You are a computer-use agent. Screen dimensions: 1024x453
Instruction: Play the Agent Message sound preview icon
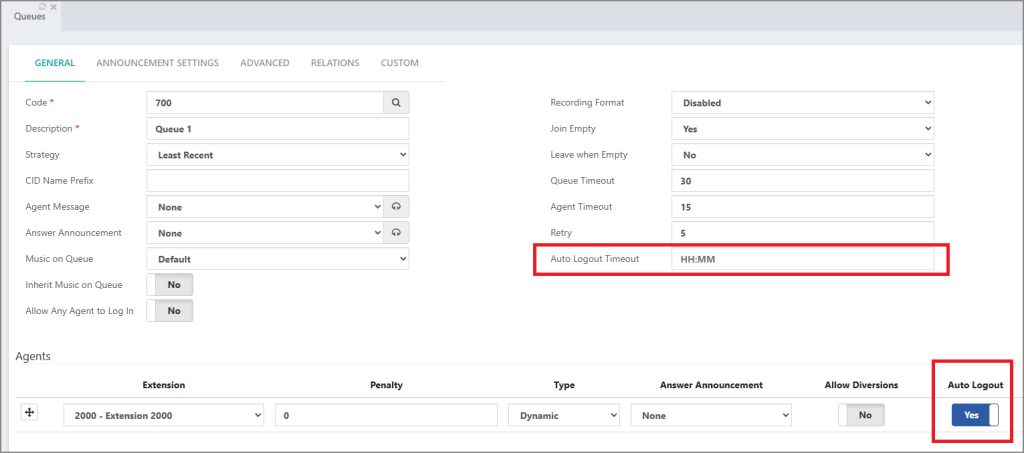click(x=396, y=207)
